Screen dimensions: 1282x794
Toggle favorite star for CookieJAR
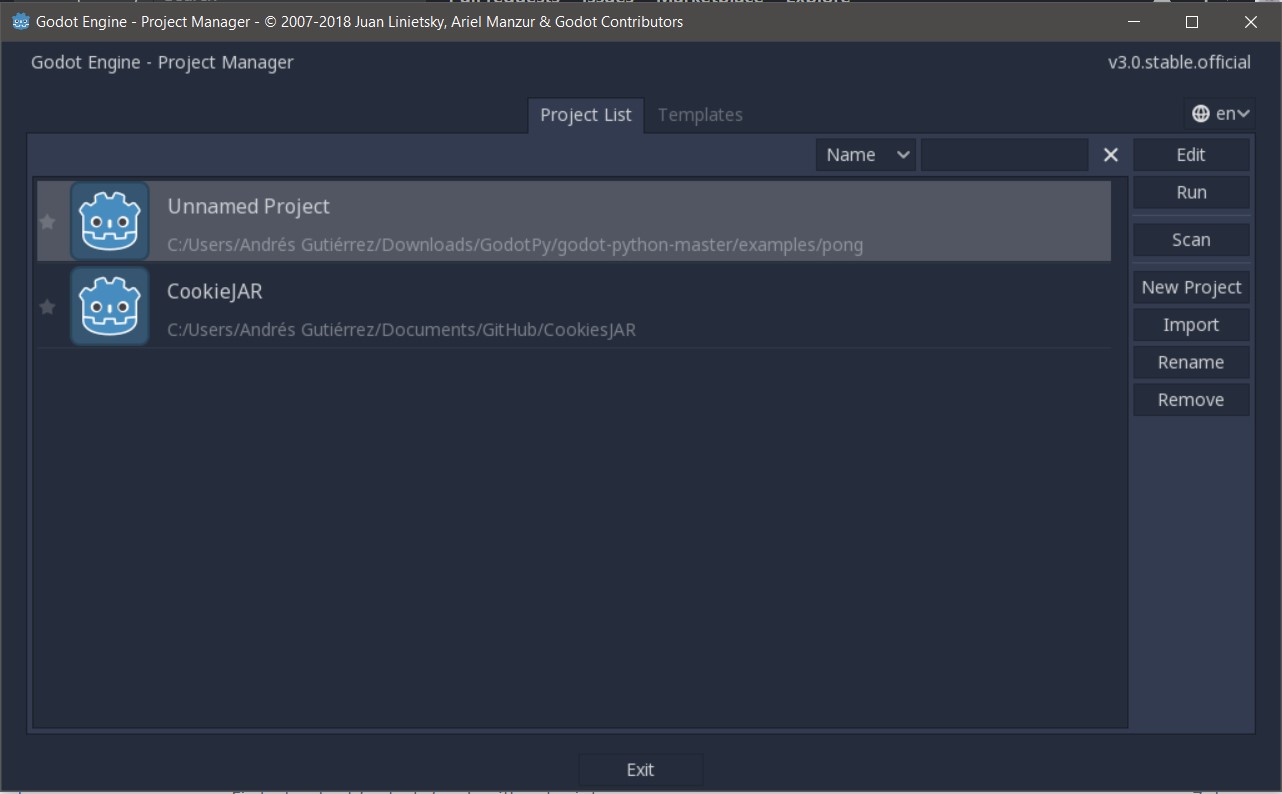tap(47, 307)
